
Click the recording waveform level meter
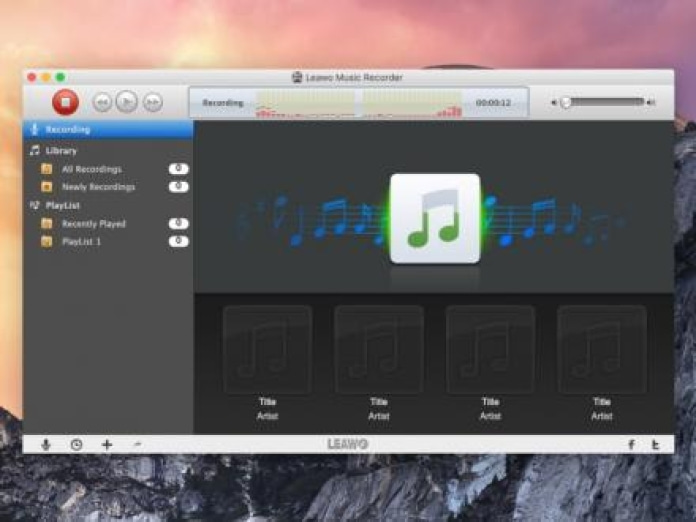point(359,103)
